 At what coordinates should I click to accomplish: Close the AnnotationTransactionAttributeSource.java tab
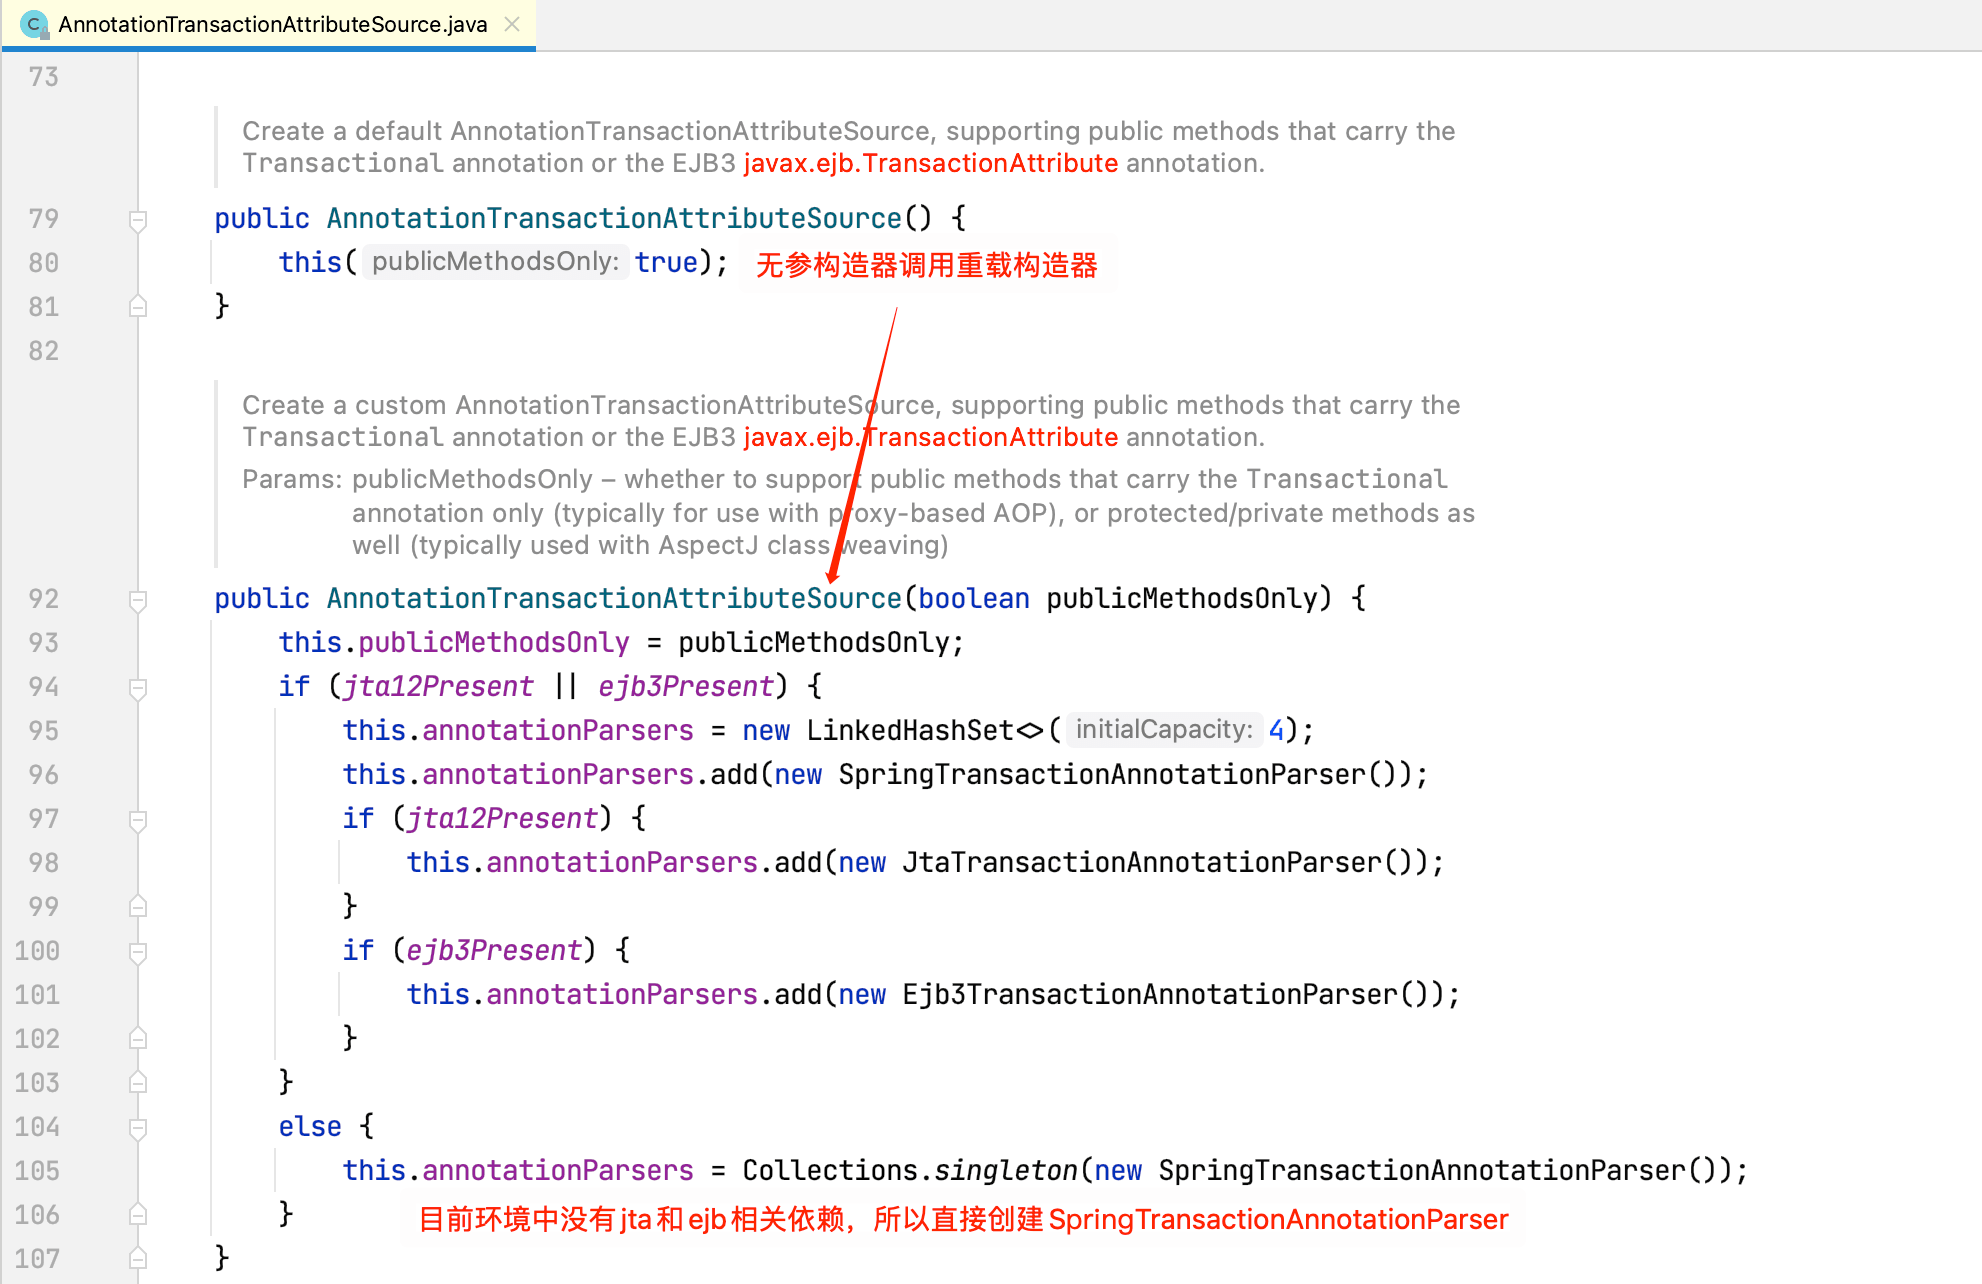coord(512,24)
